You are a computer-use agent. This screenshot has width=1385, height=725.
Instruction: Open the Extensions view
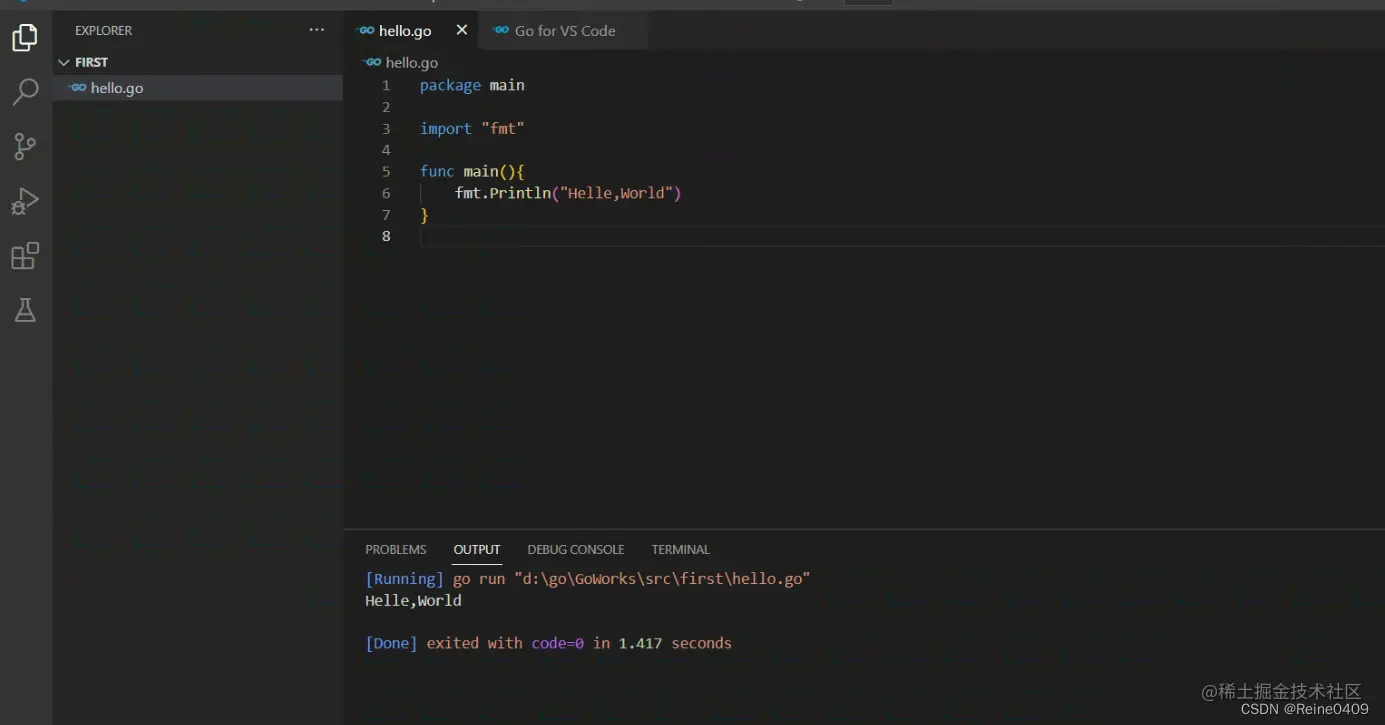[25, 256]
